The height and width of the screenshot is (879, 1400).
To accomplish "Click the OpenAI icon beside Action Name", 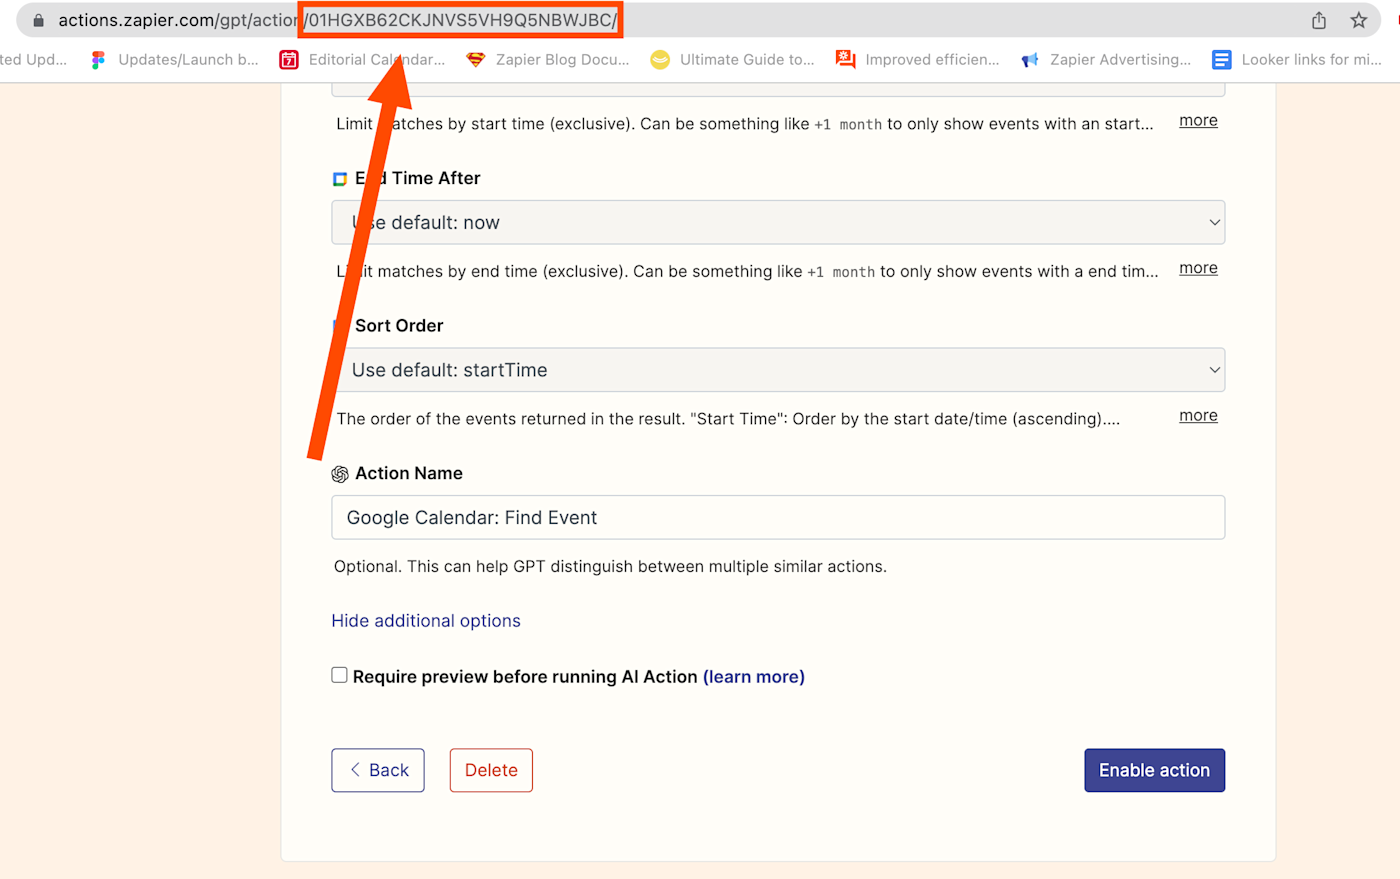I will (340, 474).
